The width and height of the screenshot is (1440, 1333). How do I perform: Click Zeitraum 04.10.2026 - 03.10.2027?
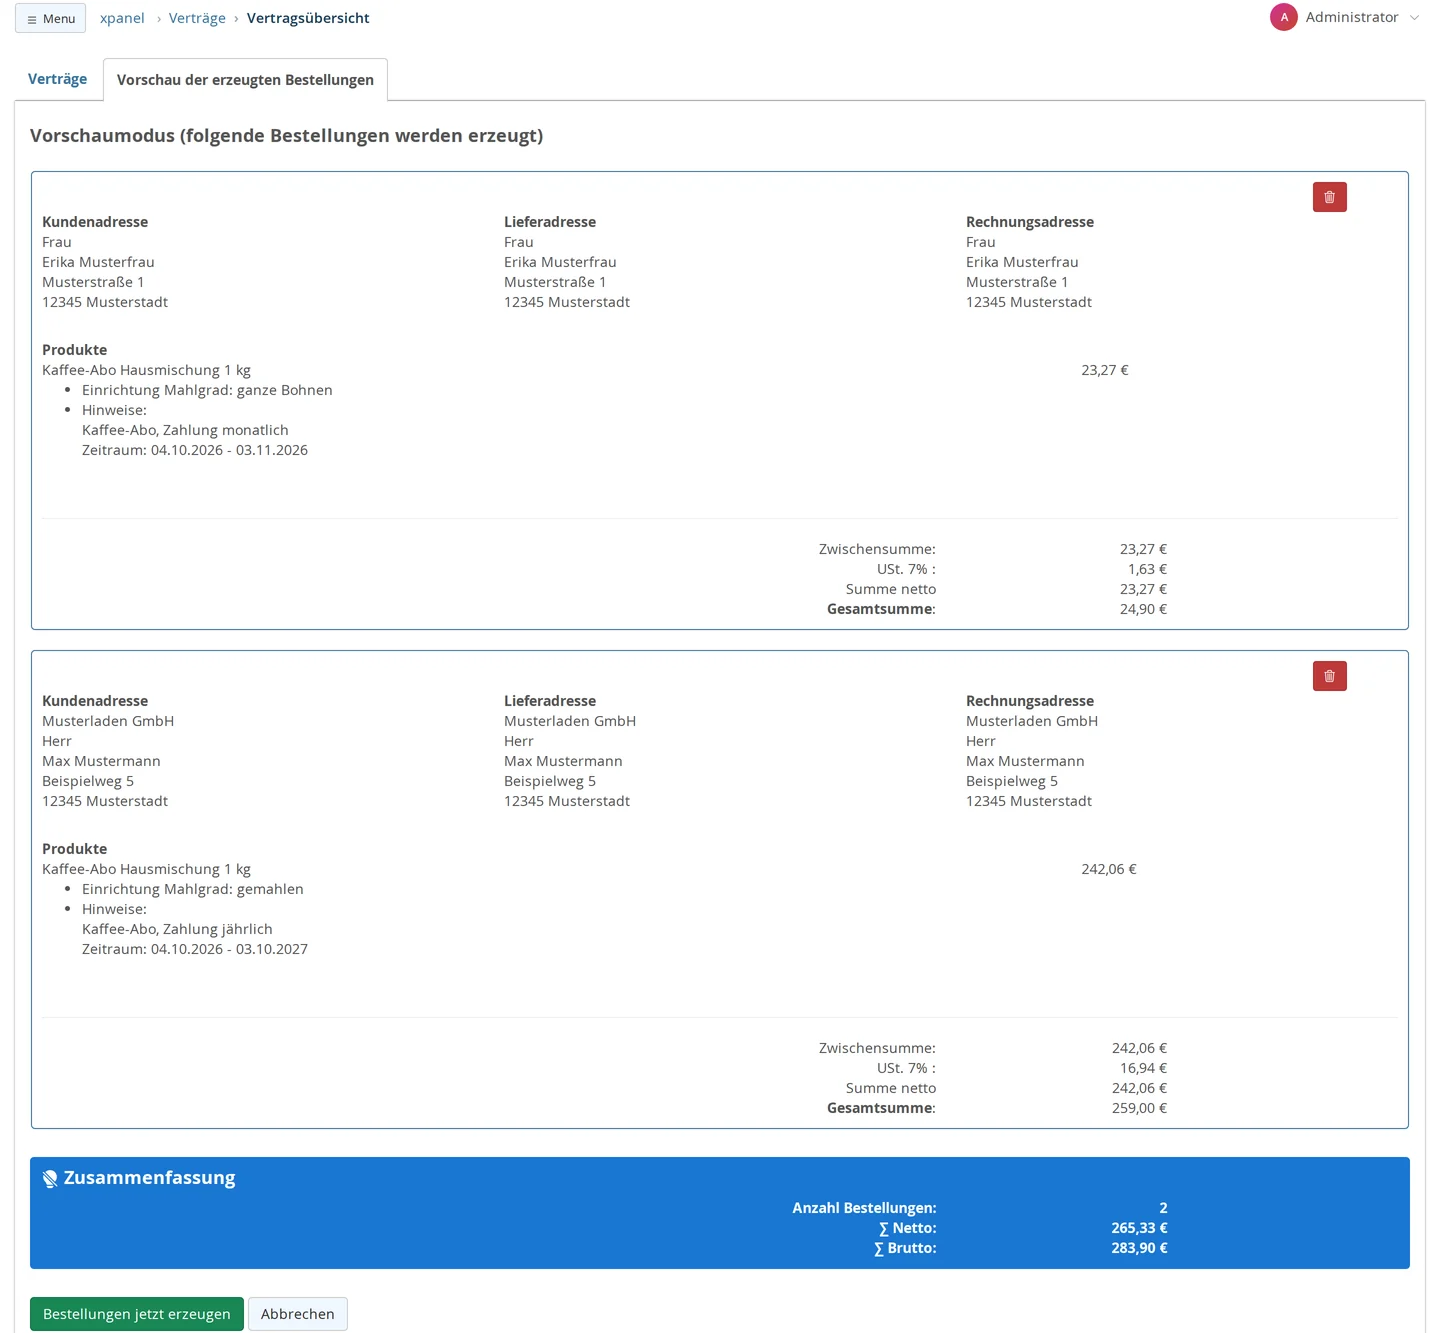195,949
